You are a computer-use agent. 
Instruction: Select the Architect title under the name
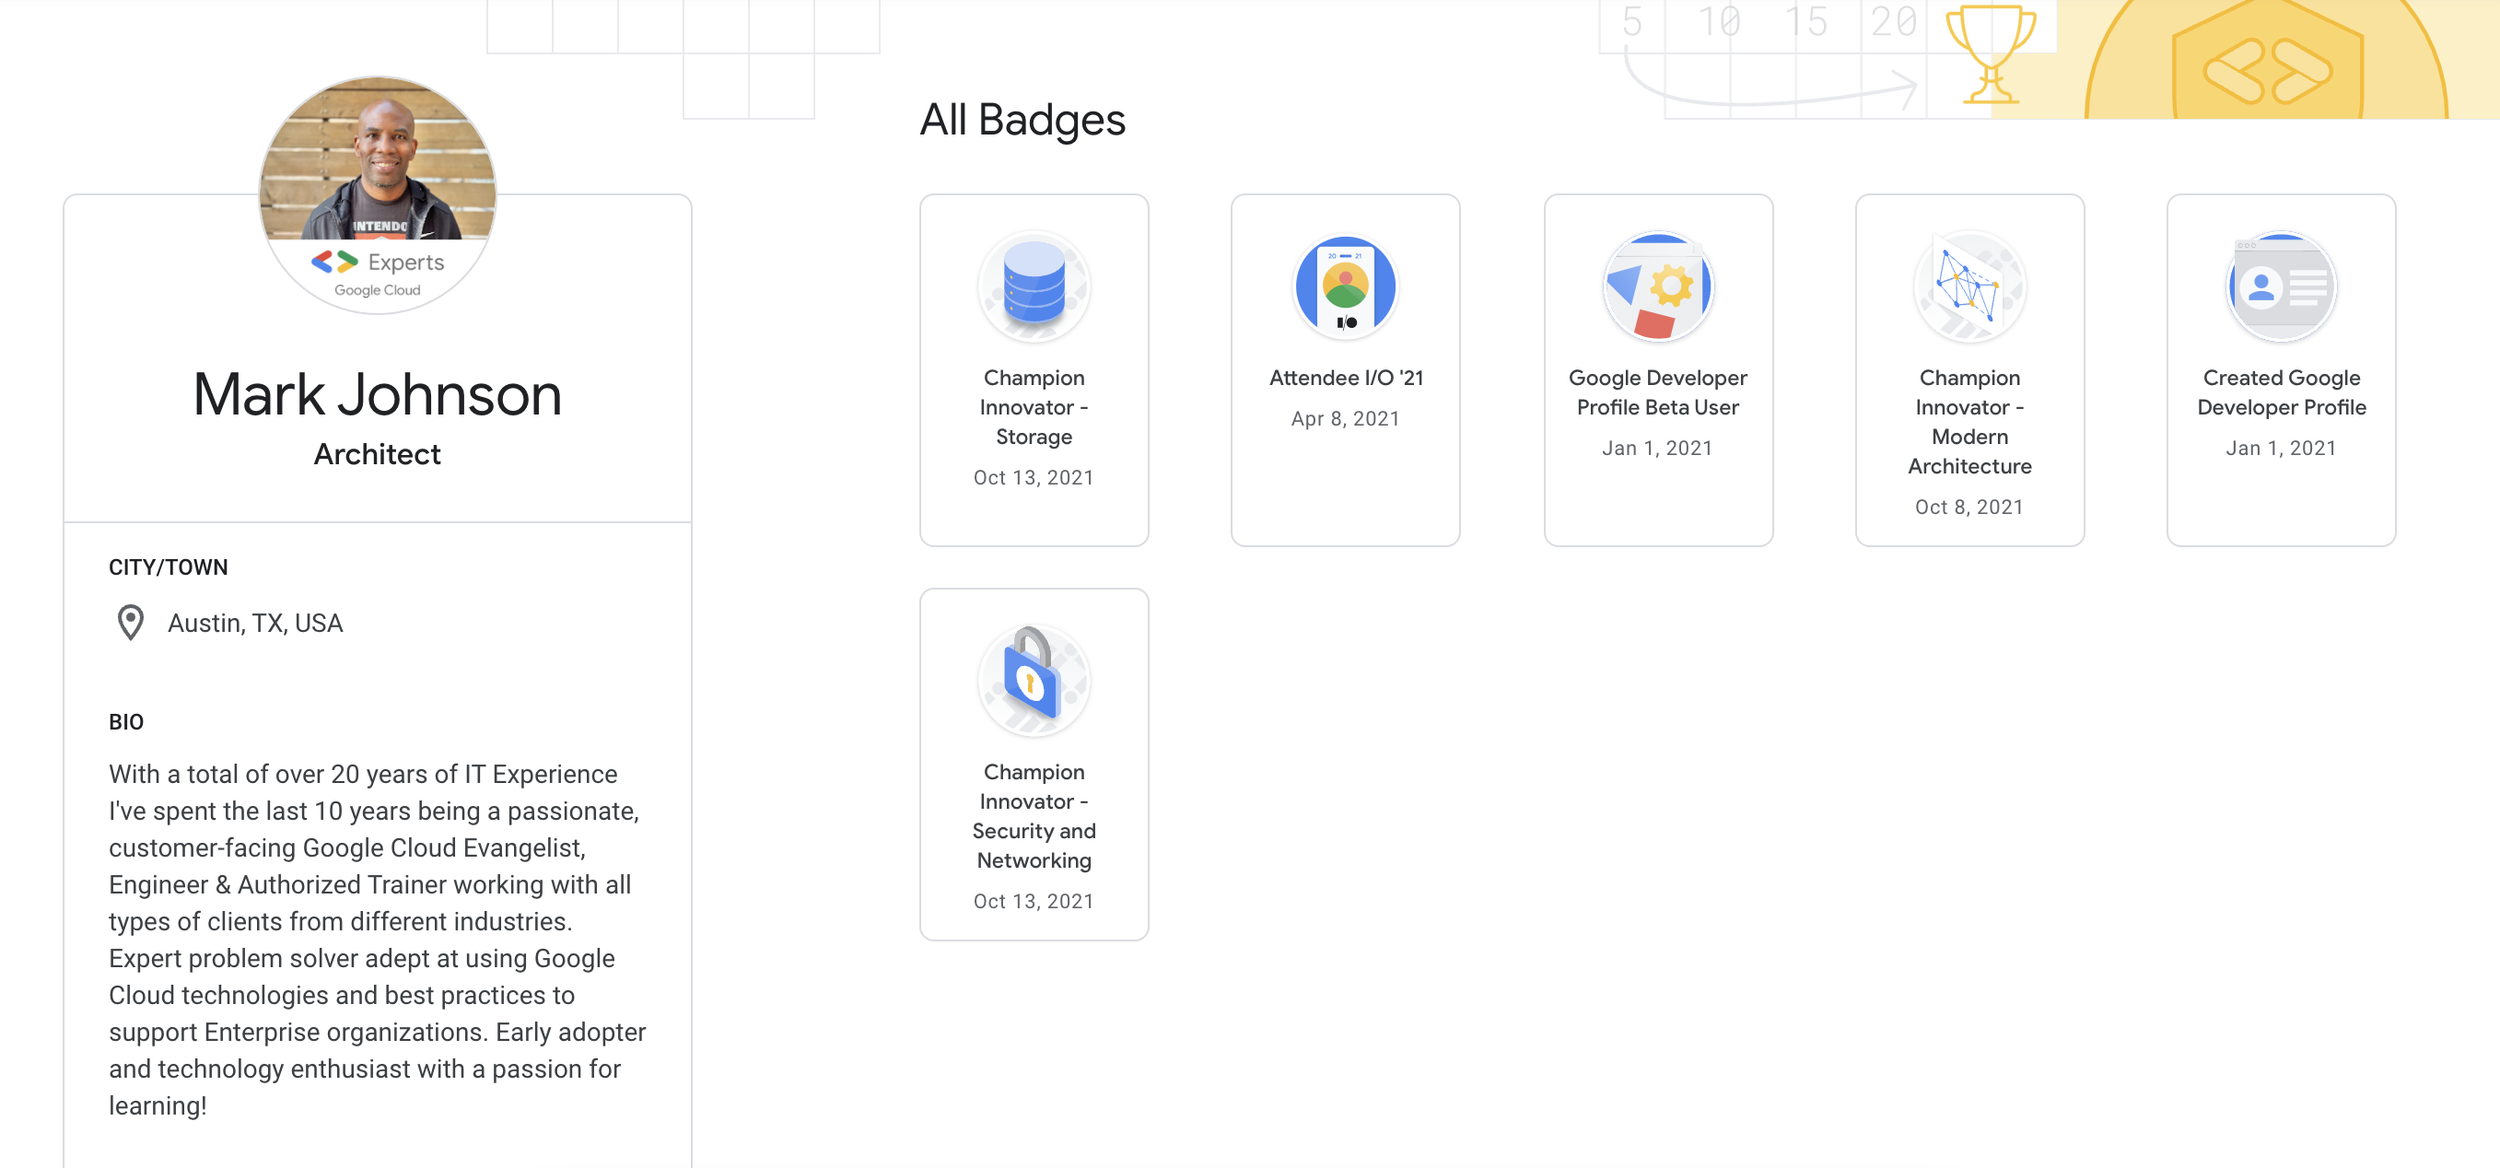pyautogui.click(x=377, y=454)
